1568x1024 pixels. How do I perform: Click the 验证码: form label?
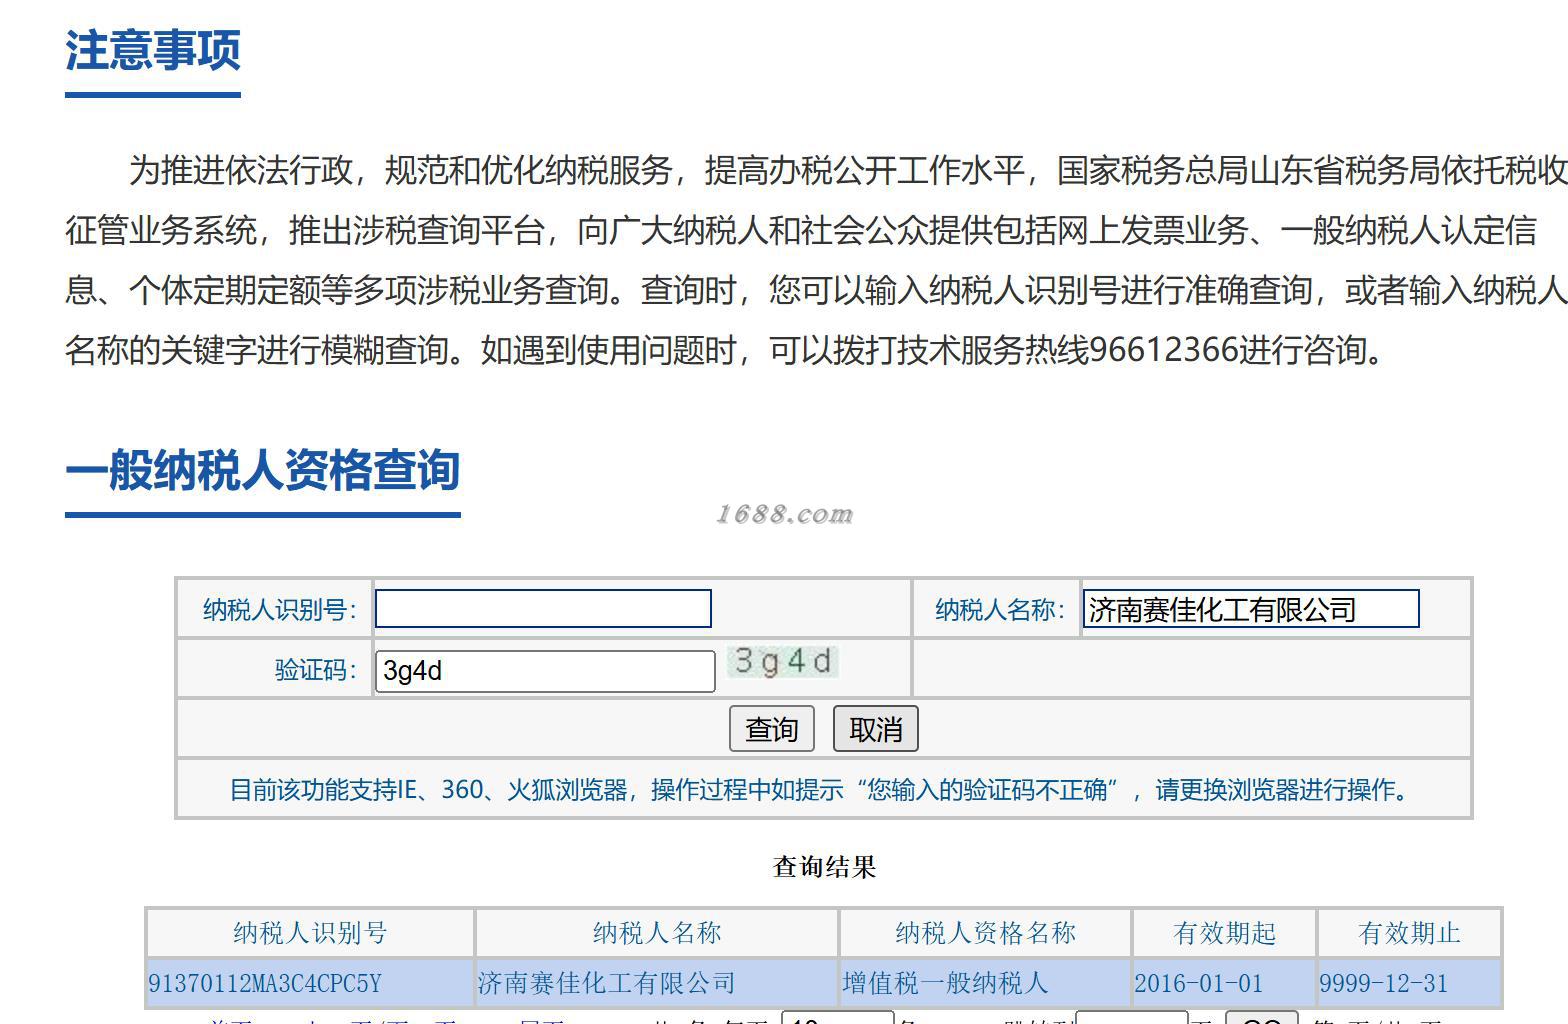pos(316,670)
